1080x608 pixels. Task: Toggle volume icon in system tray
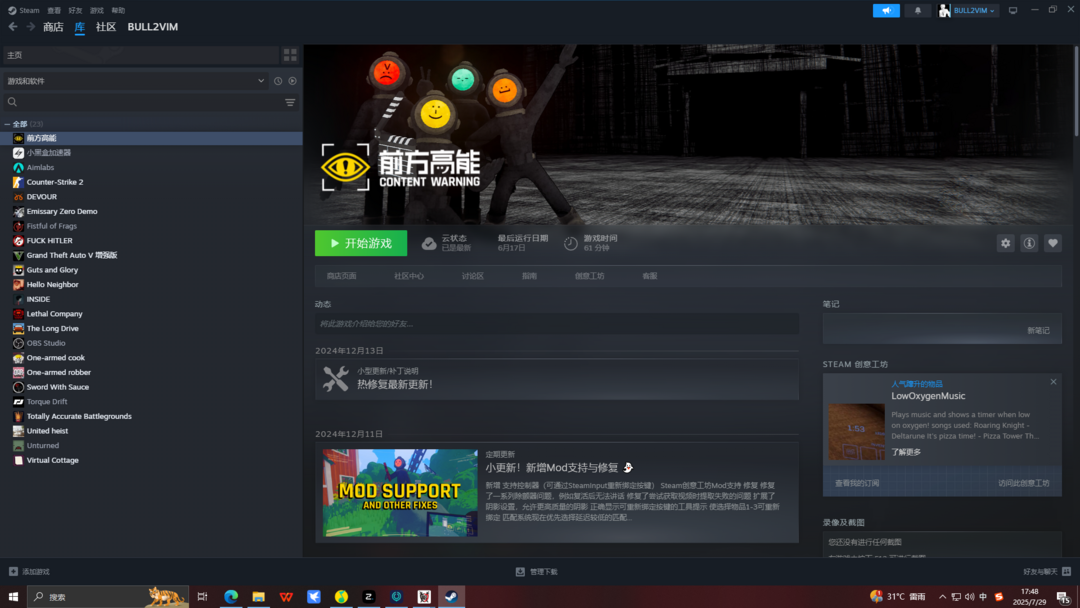click(969, 596)
